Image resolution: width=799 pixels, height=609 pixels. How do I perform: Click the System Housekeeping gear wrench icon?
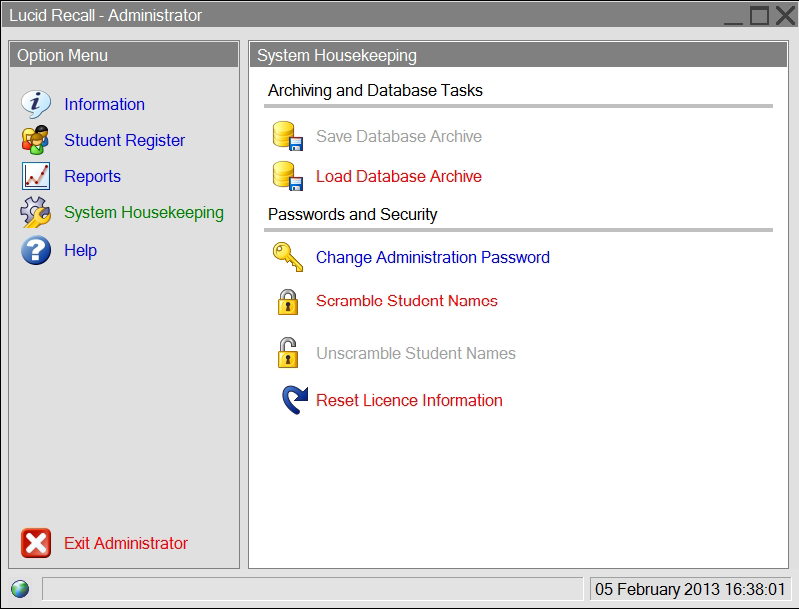36,212
